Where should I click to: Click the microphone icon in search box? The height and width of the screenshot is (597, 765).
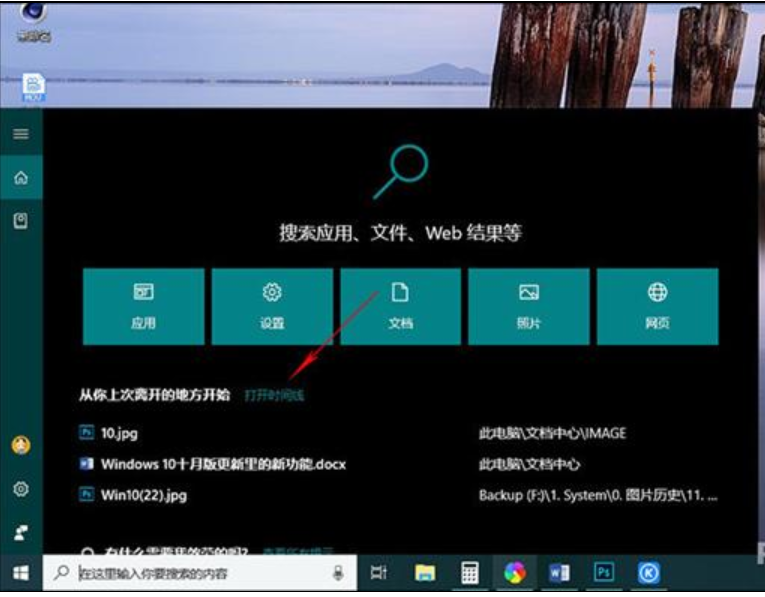[x=339, y=573]
